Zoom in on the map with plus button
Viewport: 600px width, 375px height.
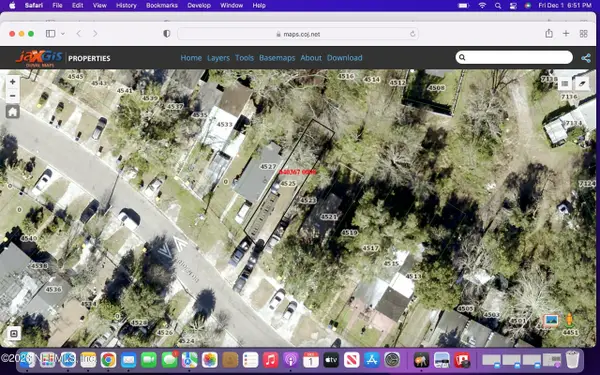[x=13, y=82]
